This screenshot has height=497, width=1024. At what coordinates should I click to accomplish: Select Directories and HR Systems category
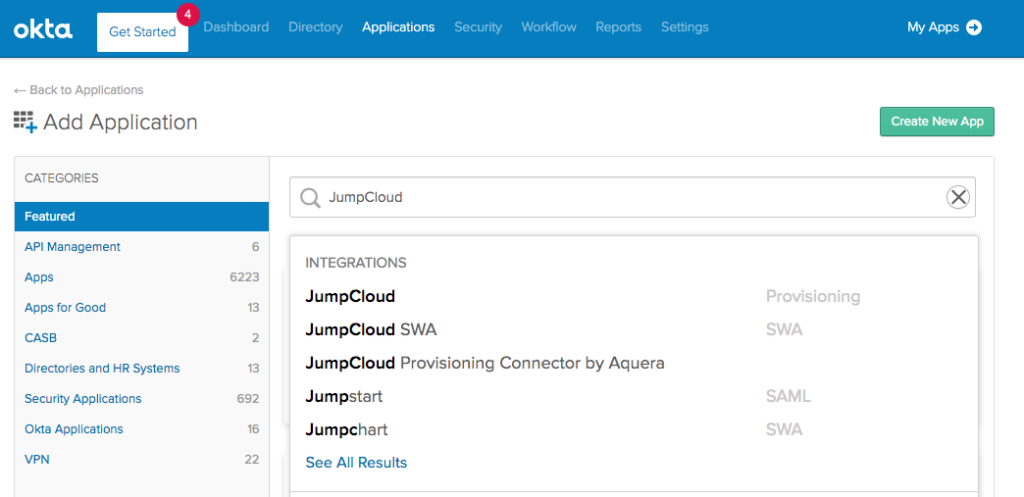click(102, 368)
